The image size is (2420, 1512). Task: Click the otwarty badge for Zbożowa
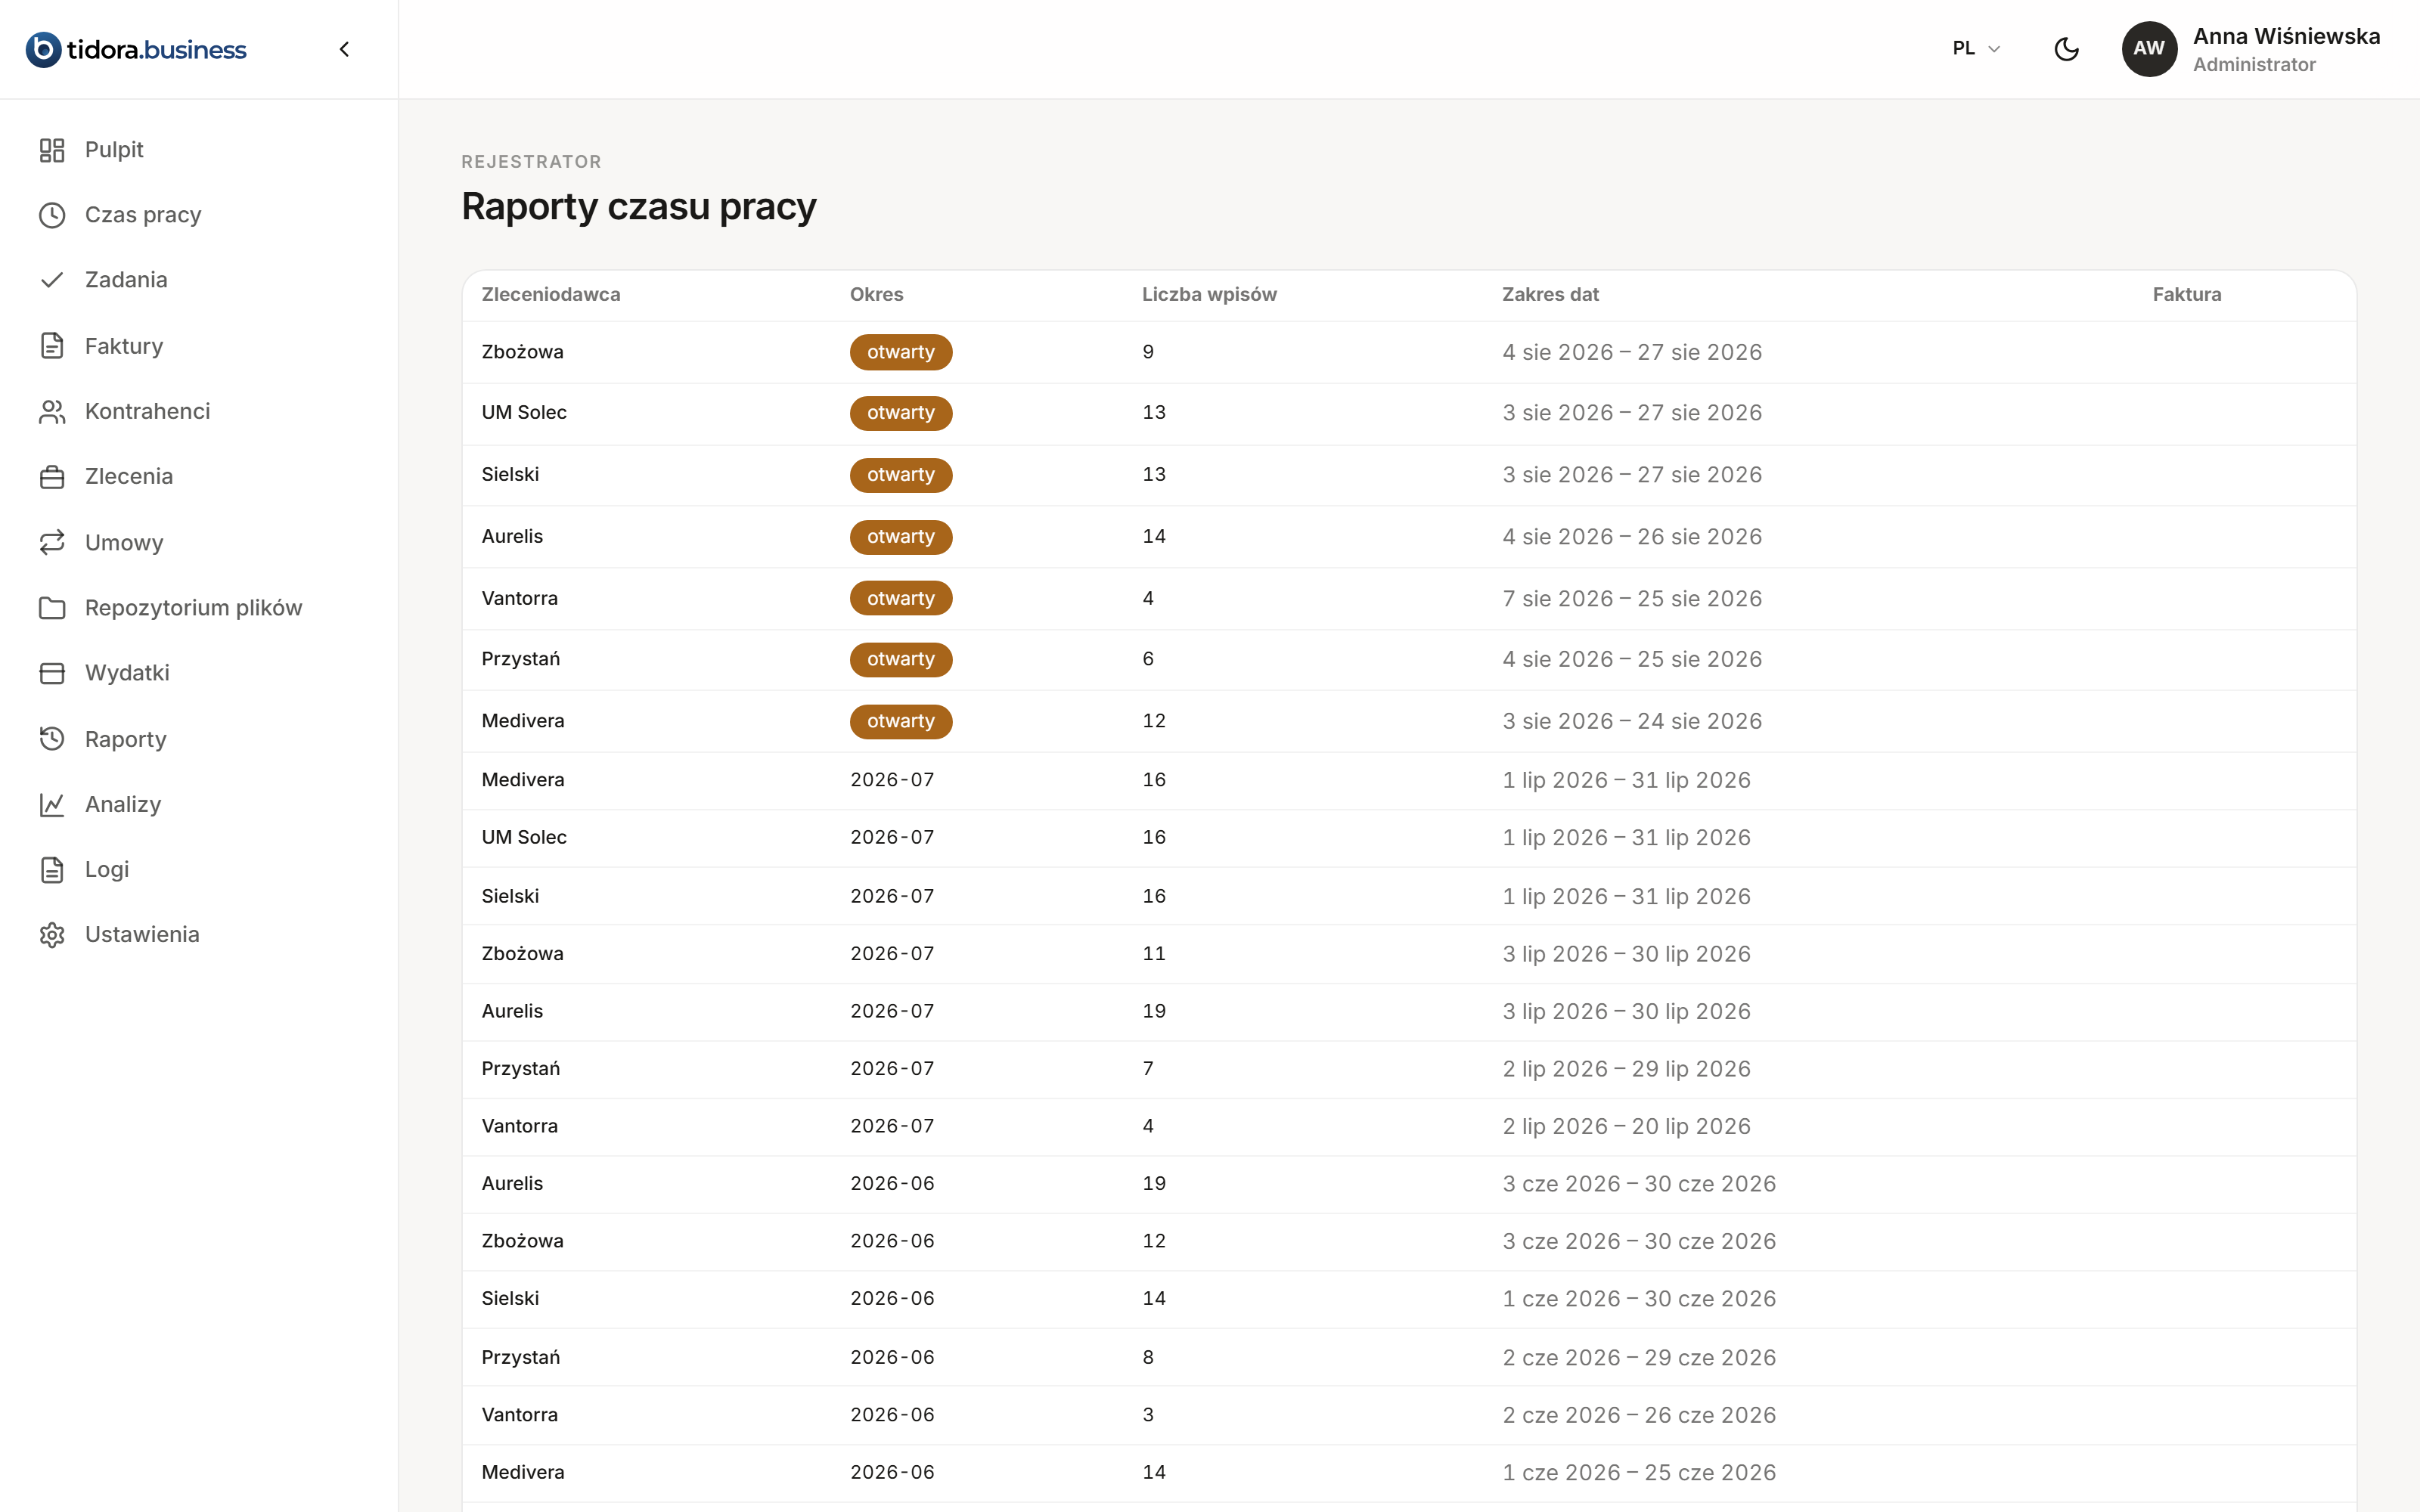[x=900, y=352]
